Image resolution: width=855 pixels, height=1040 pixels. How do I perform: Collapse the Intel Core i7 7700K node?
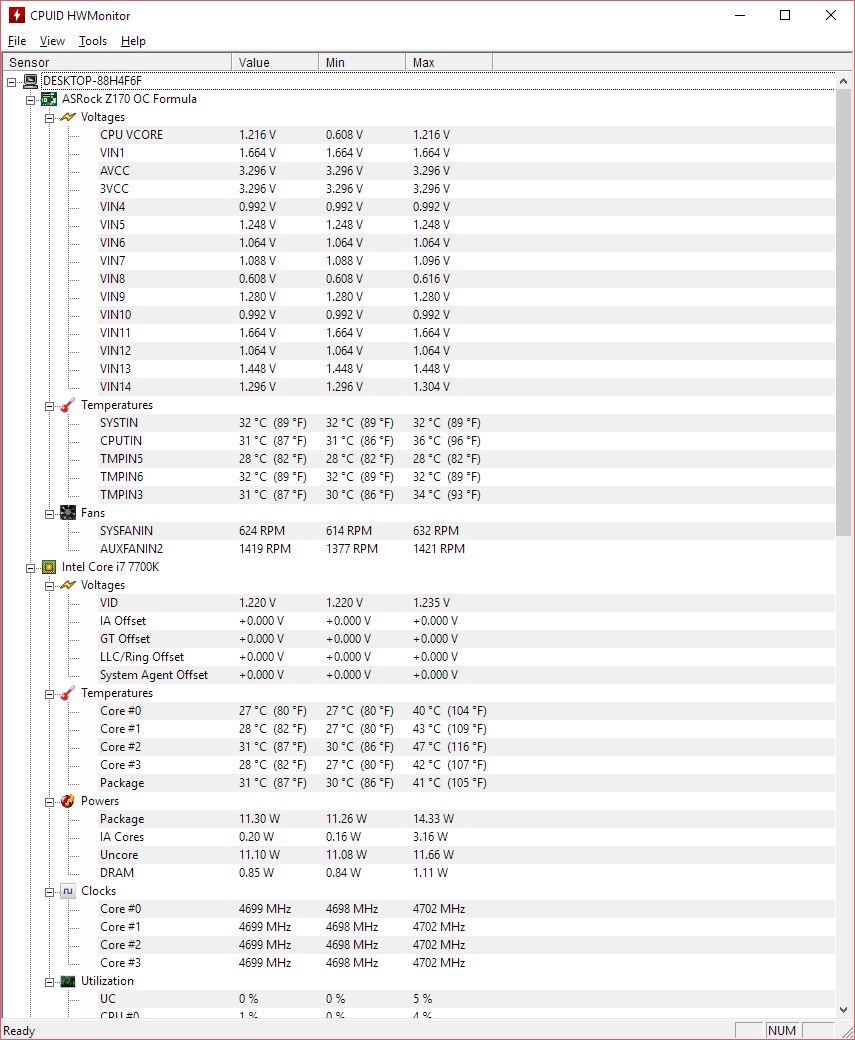[x=31, y=567]
